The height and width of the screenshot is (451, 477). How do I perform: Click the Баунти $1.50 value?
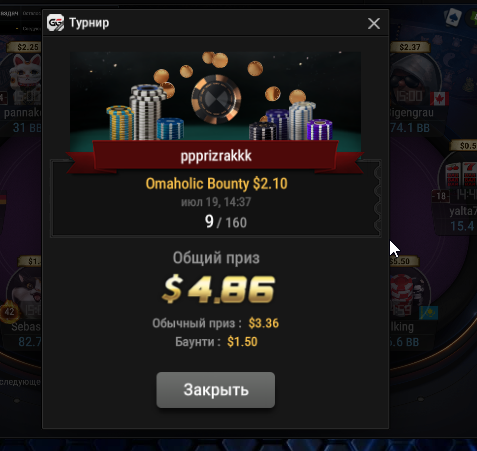click(x=242, y=342)
